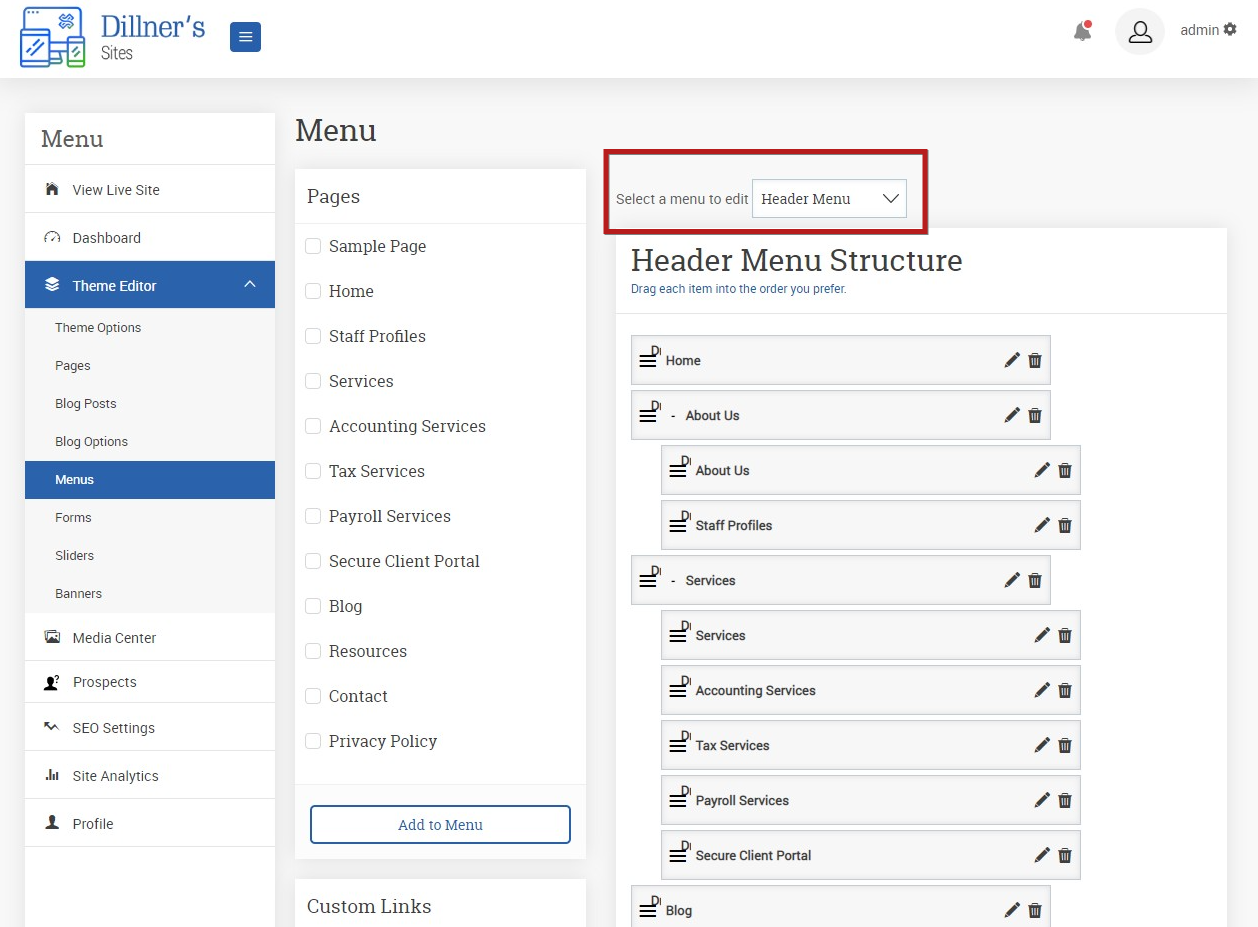Check the Payroll Services page checkbox
Image resolution: width=1258 pixels, height=927 pixels.
[313, 516]
